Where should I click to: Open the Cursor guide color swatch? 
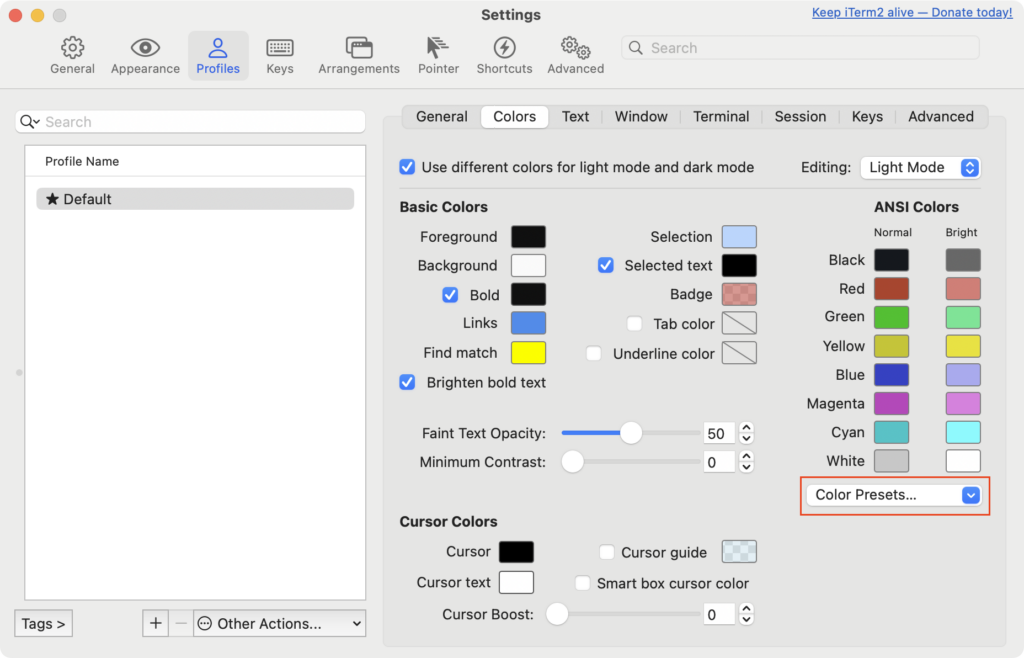[x=739, y=552]
